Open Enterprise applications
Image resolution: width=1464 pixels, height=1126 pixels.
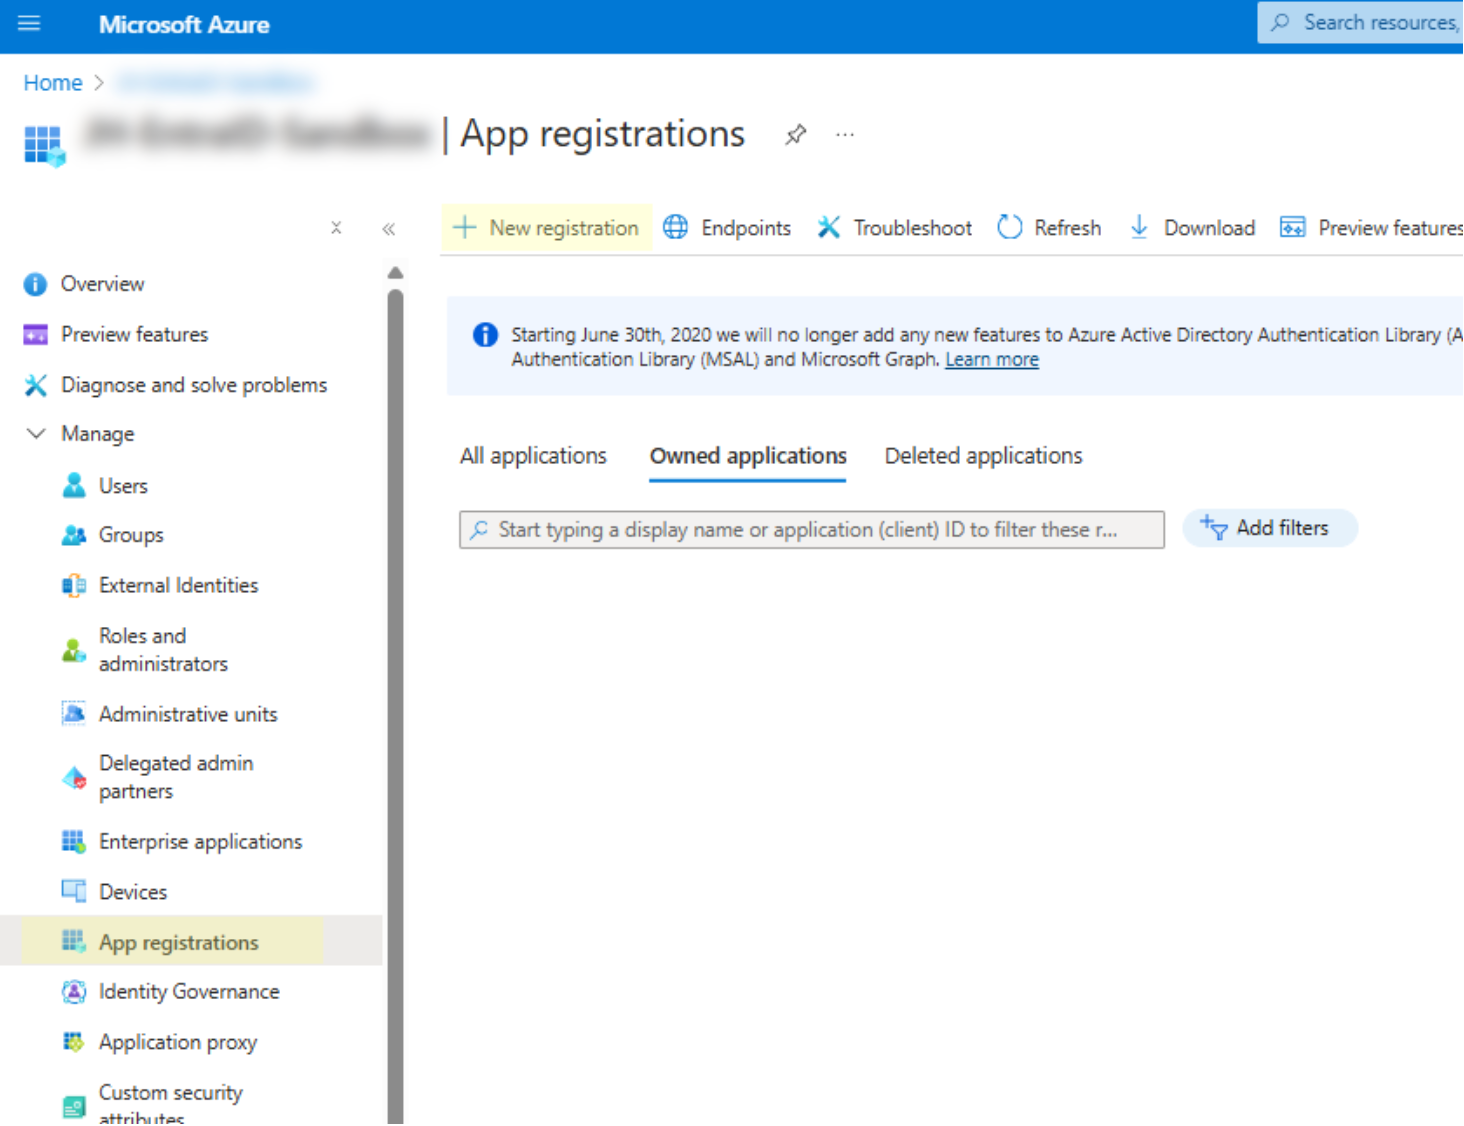(200, 842)
